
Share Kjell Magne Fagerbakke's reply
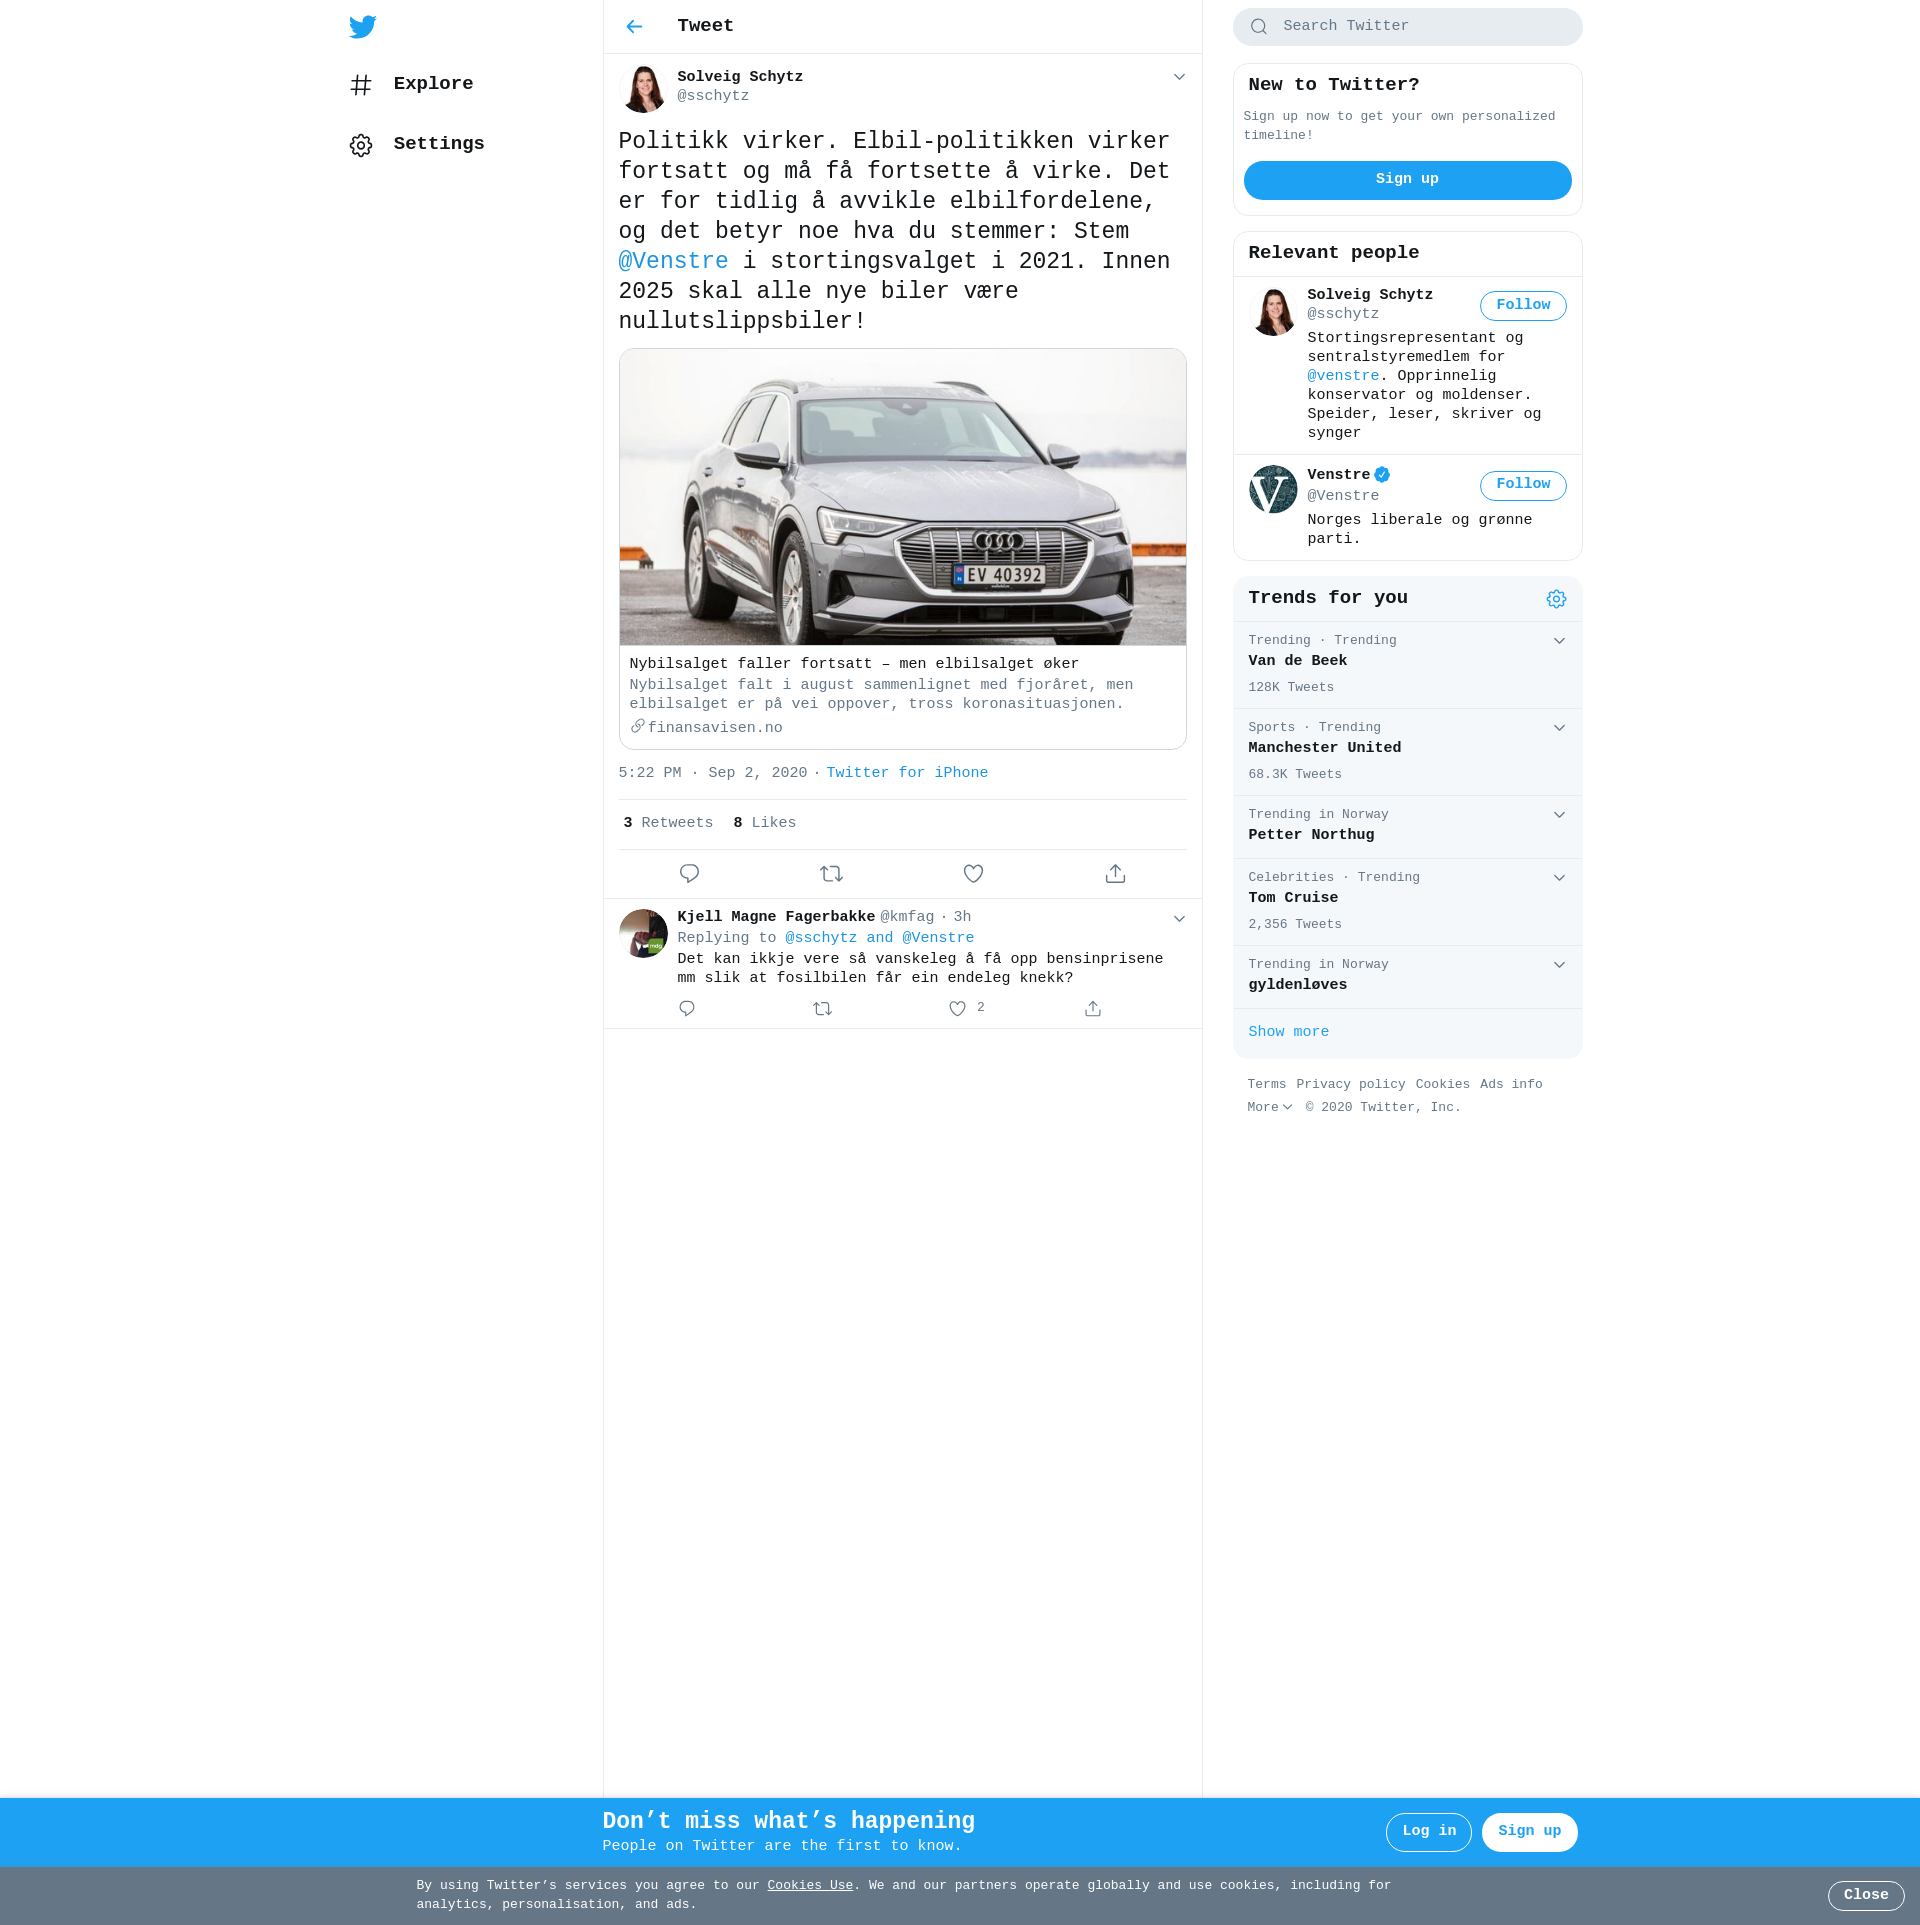(1093, 1009)
